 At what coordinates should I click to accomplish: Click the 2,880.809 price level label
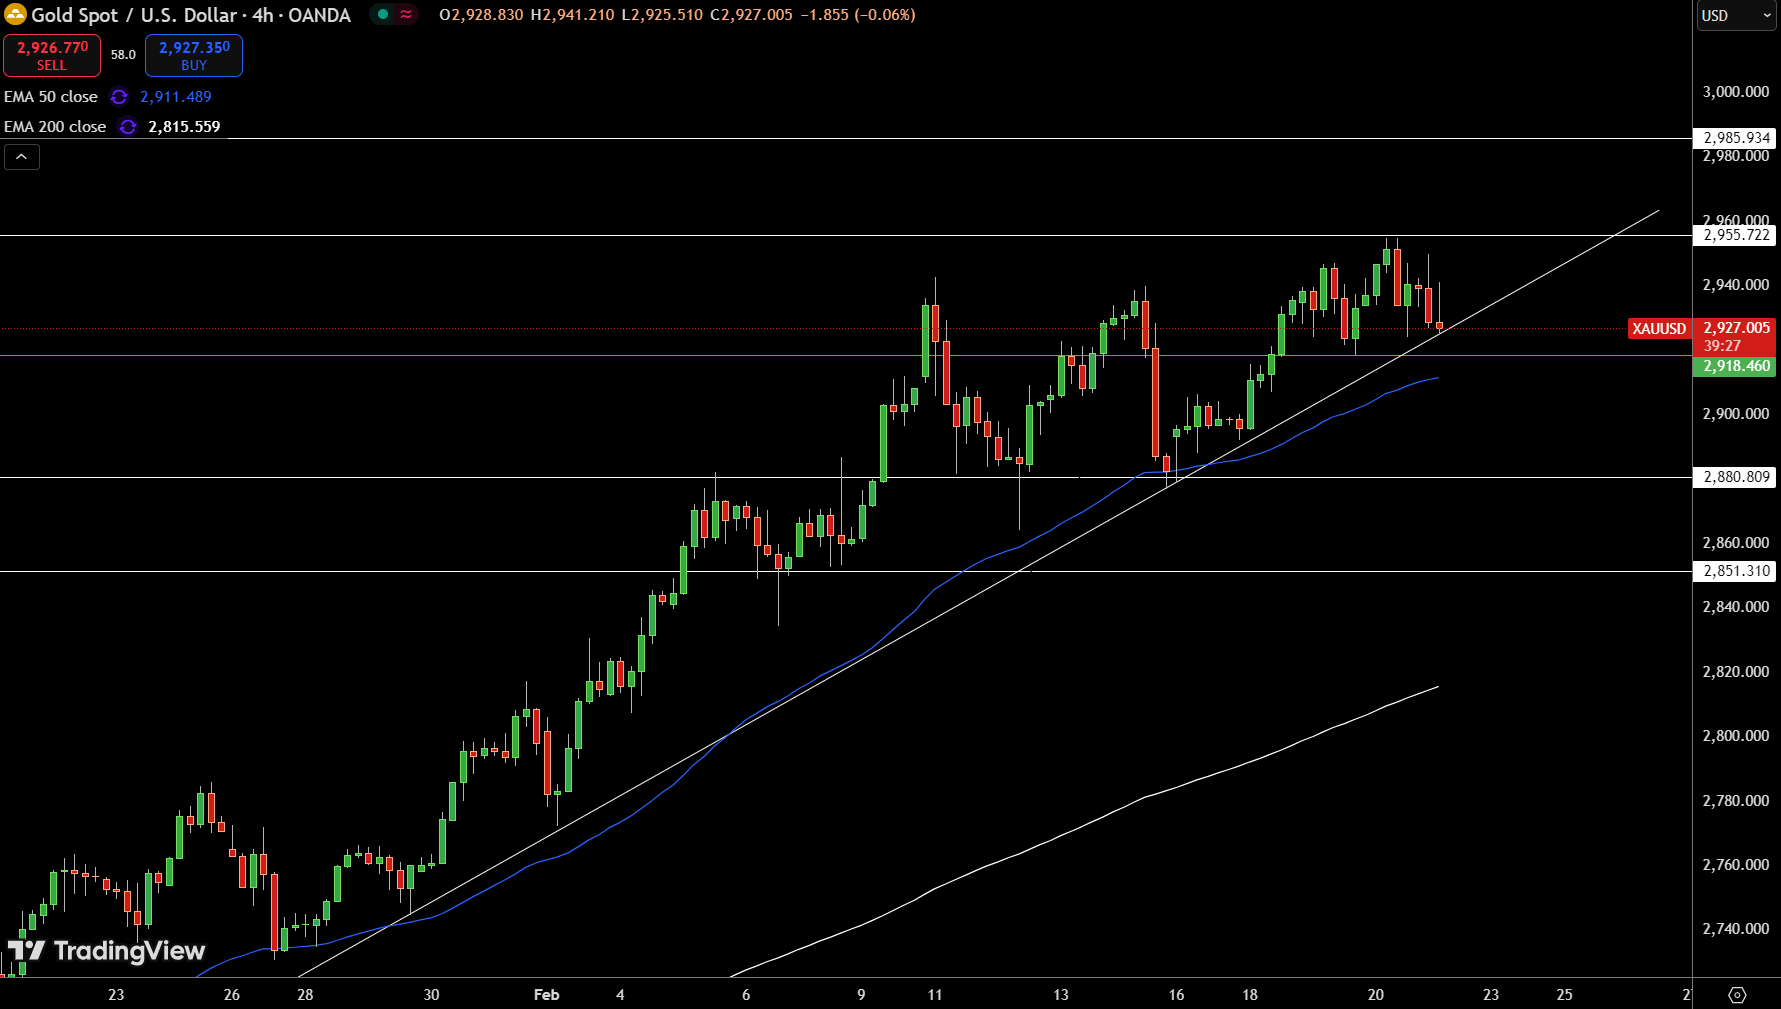pyautogui.click(x=1736, y=477)
